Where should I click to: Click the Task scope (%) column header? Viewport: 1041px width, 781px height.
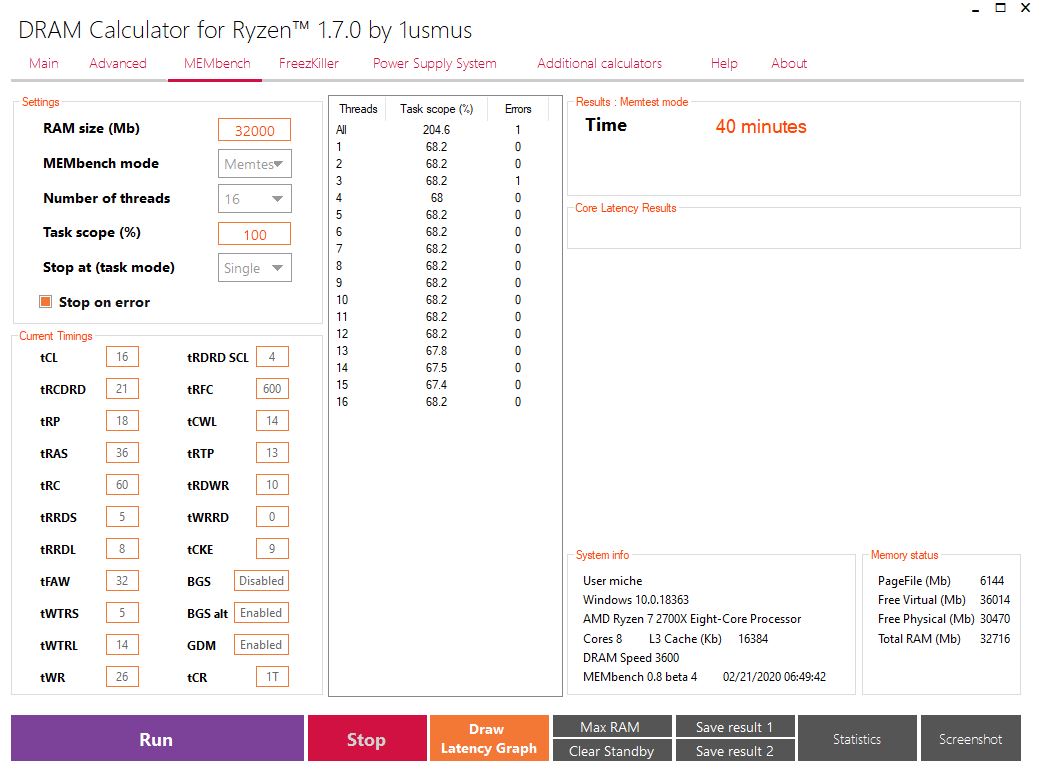(436, 109)
